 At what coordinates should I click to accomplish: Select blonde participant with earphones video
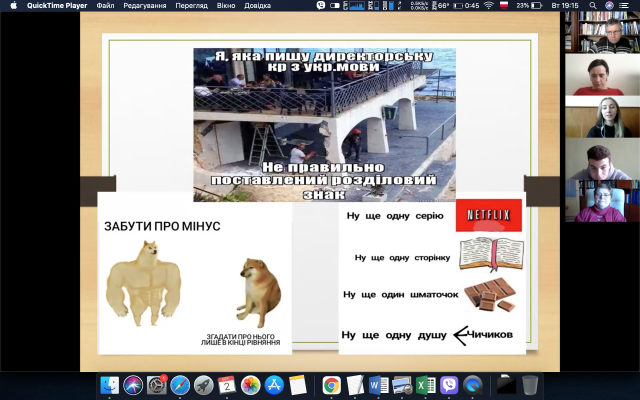(602, 117)
